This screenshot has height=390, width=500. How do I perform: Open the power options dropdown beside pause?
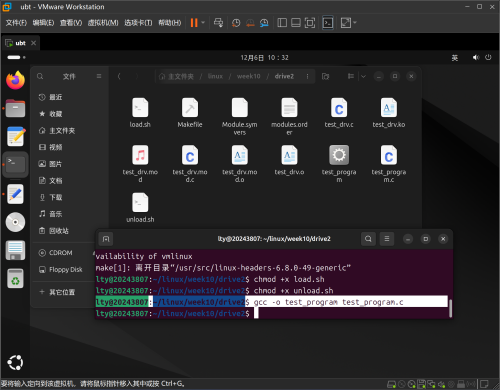(203, 23)
